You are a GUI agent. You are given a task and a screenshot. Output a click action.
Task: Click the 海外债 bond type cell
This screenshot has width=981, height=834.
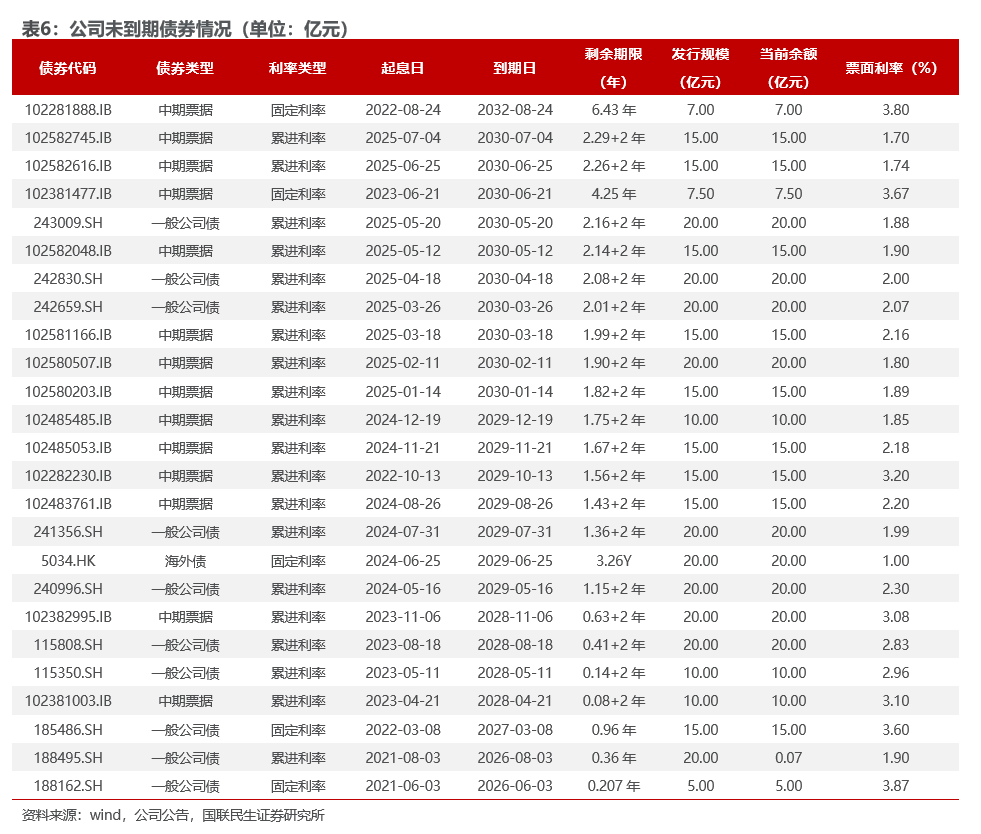click(x=185, y=561)
